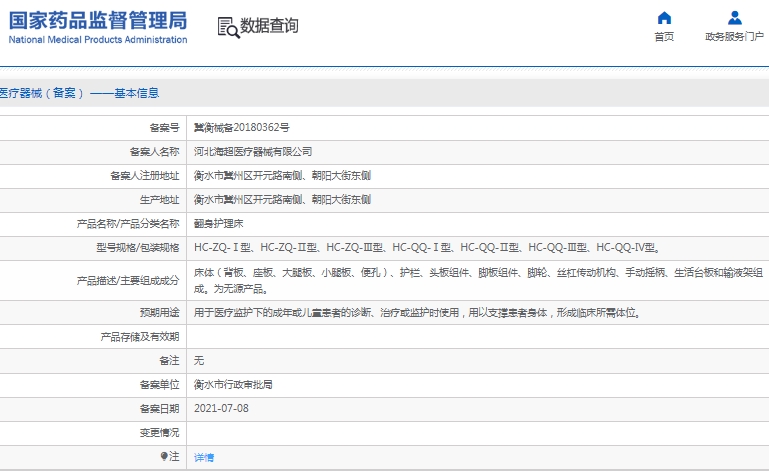Click the 备注 value 无
The image size is (769, 475).
[x=199, y=361]
